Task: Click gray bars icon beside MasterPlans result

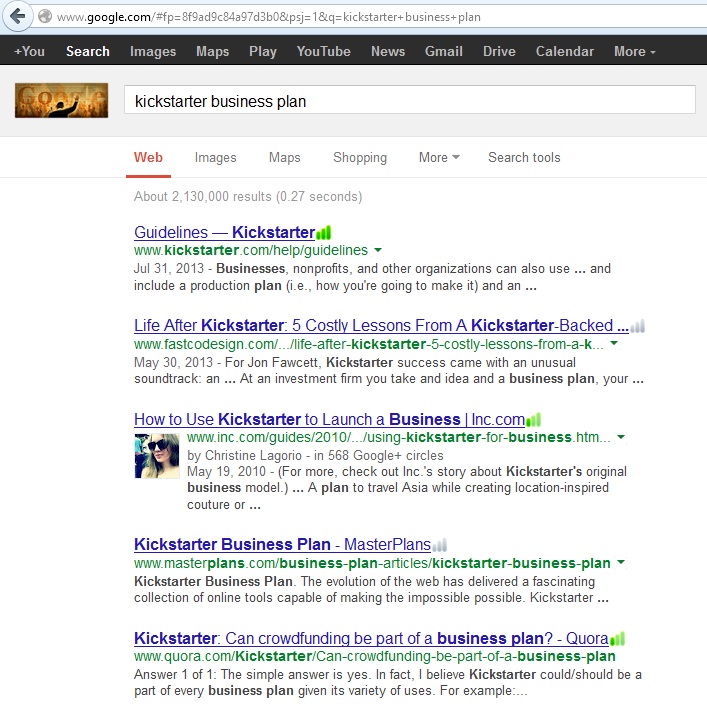Action: pos(439,545)
